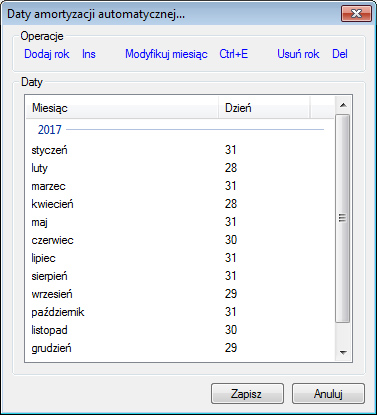This screenshot has height=415, width=377.
Task: Click day value 31 for październik
Action: 231,312
